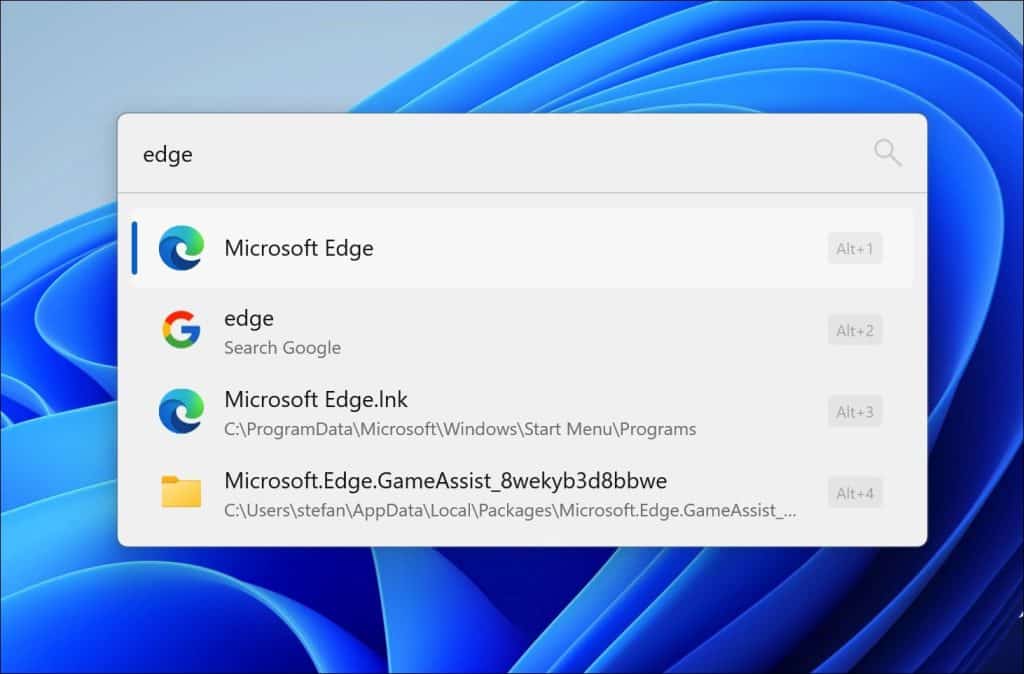Image resolution: width=1024 pixels, height=674 pixels.
Task: Click the Alt+3 shortcut badge
Action: point(855,411)
